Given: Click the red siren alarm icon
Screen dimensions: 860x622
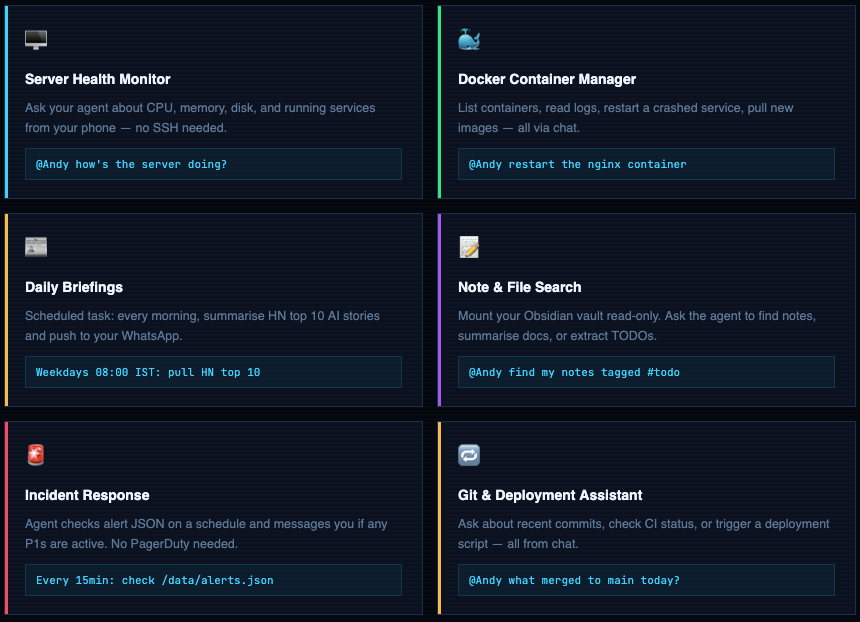Looking at the screenshot, I should point(36,456).
